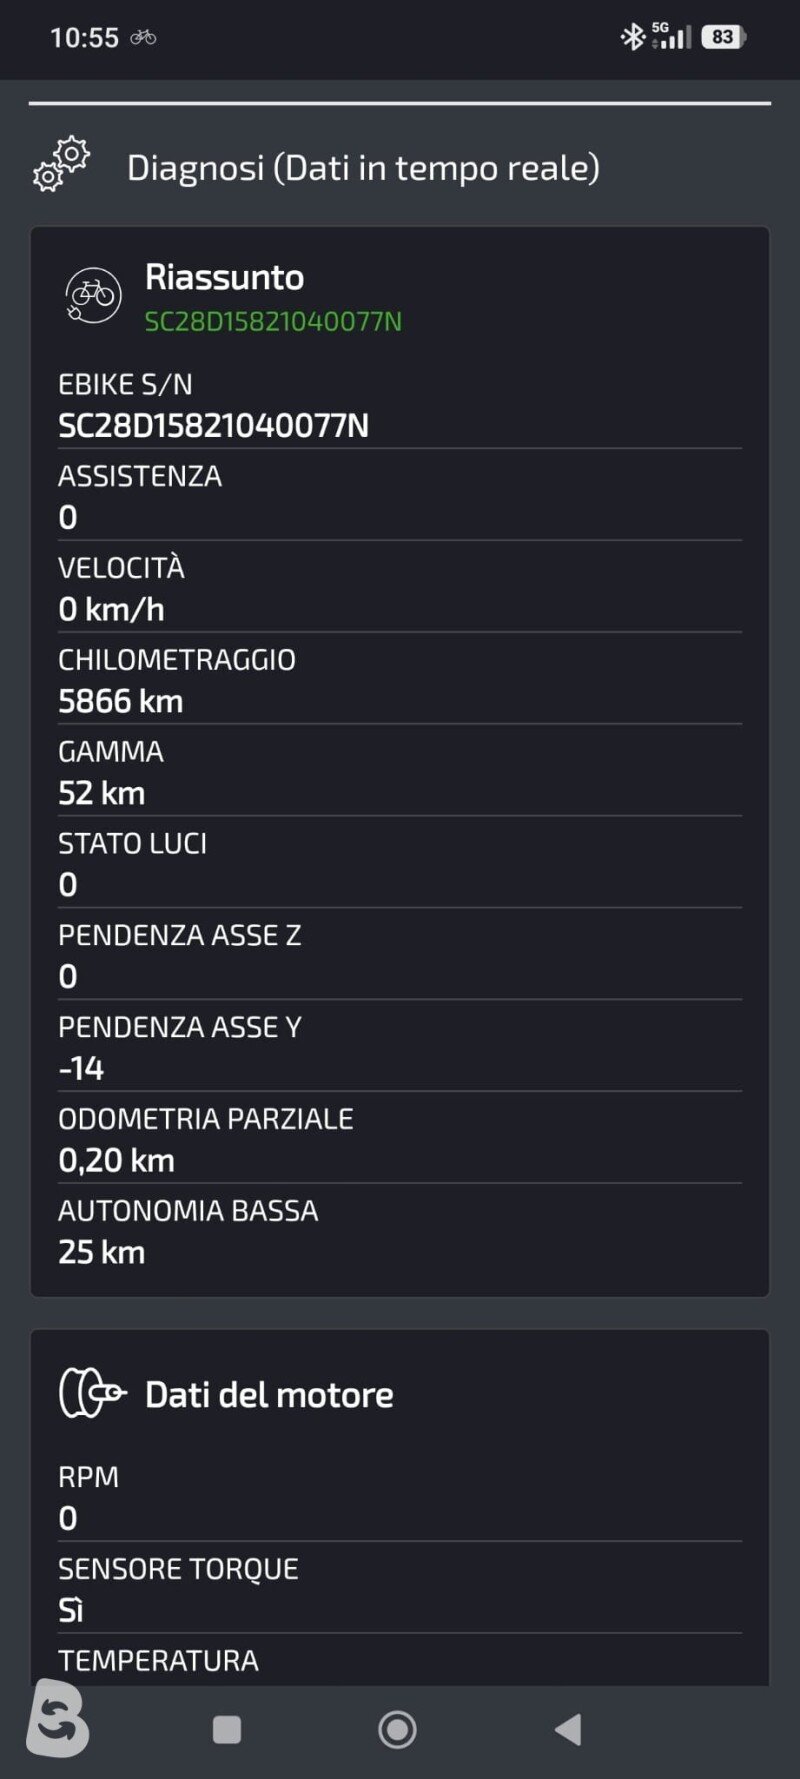Tap the recent apps square button
The height and width of the screenshot is (1779, 800).
point(227,1729)
